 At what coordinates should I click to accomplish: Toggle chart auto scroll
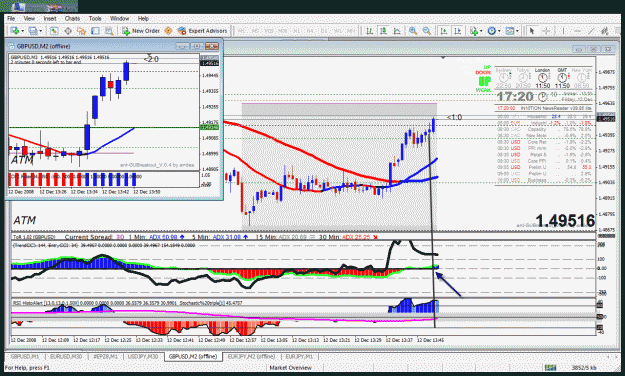coord(444,31)
